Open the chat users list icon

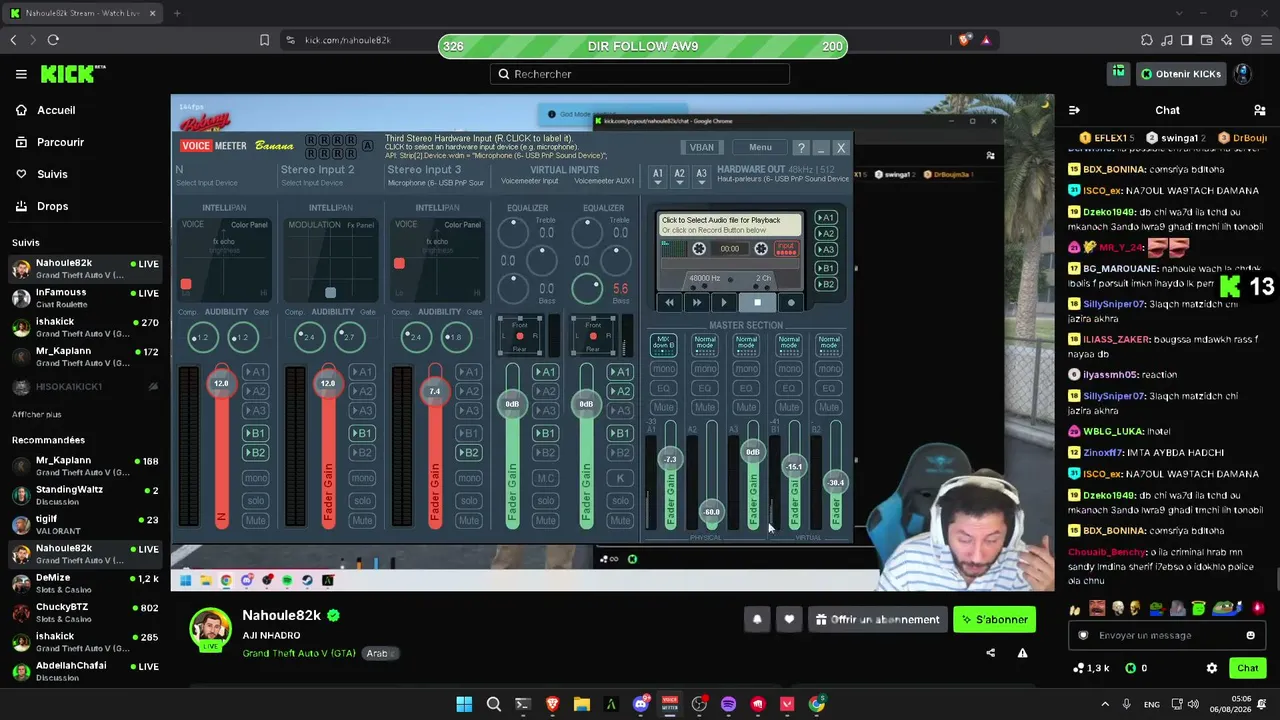click(1259, 110)
